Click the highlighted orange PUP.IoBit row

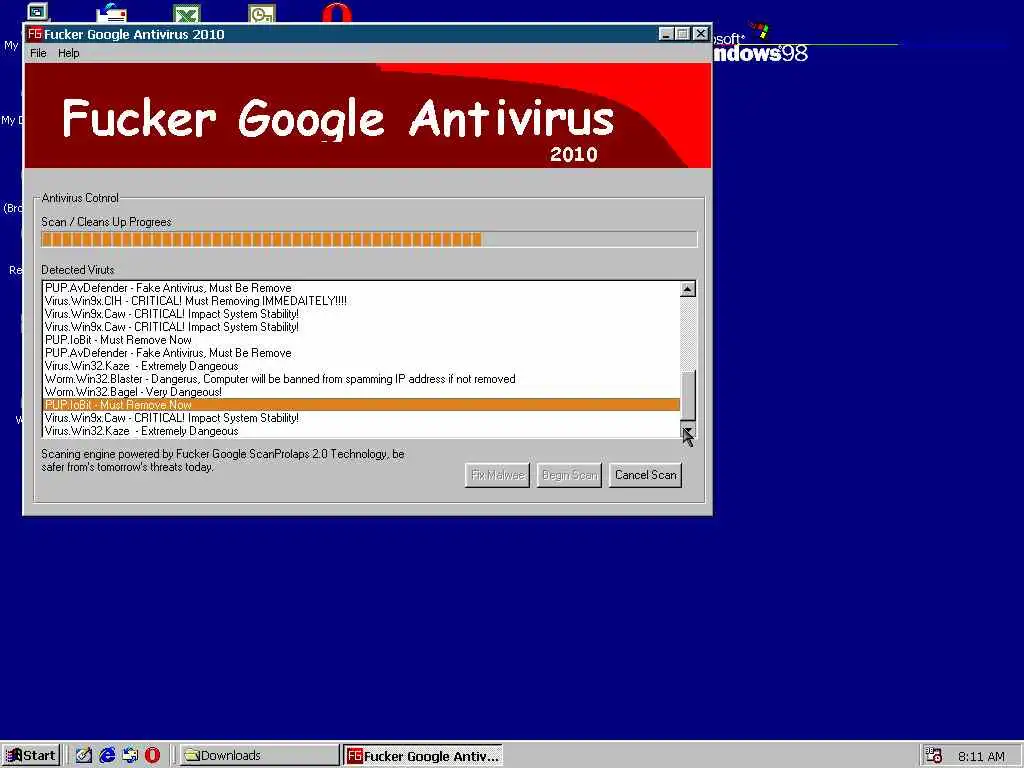pos(361,405)
